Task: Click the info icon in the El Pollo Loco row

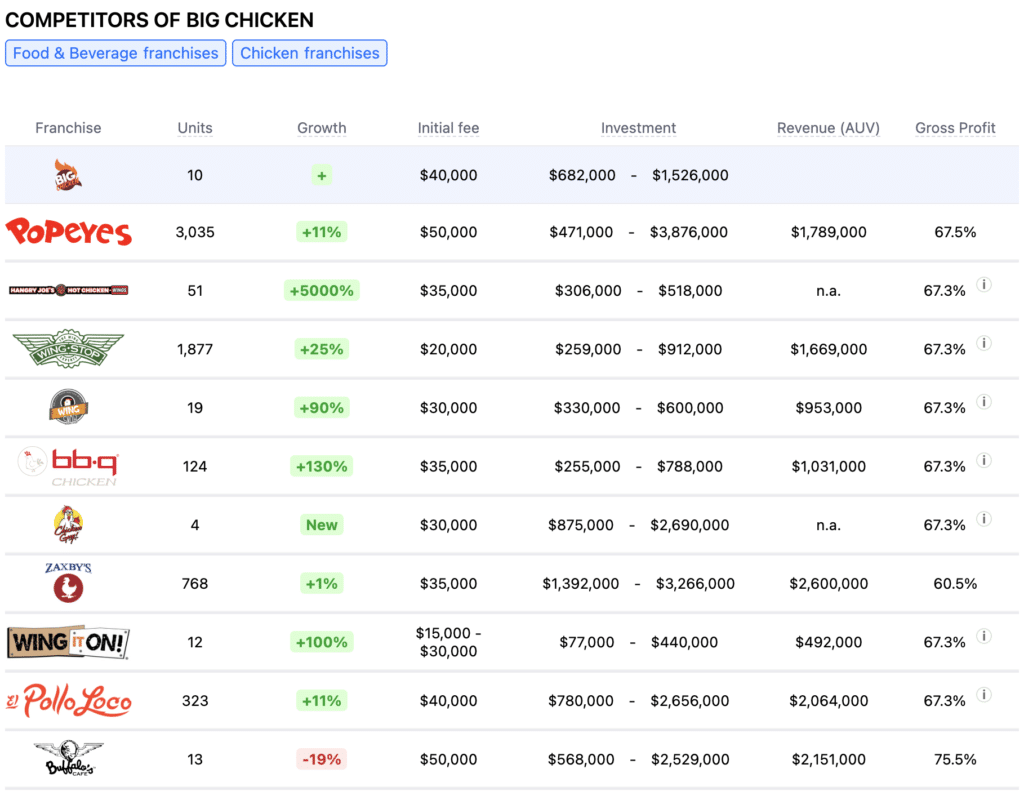Action: 984,694
